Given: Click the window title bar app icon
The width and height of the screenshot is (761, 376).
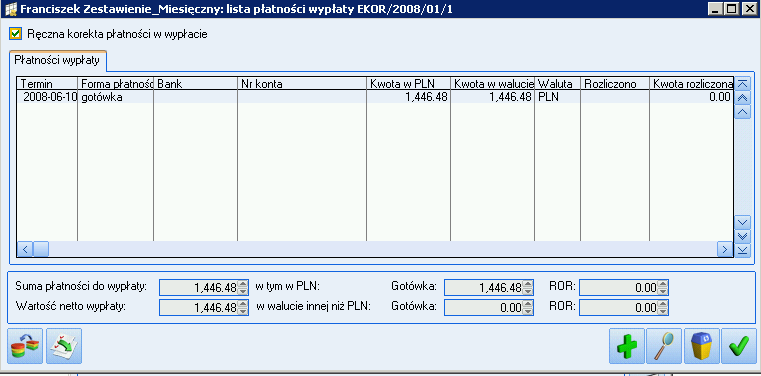Looking at the screenshot, I should click(x=10, y=9).
